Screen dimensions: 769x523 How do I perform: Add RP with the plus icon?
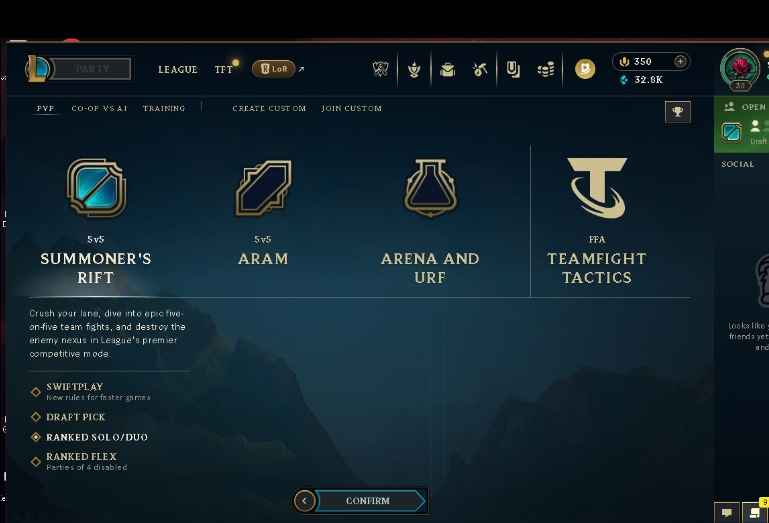(680, 61)
